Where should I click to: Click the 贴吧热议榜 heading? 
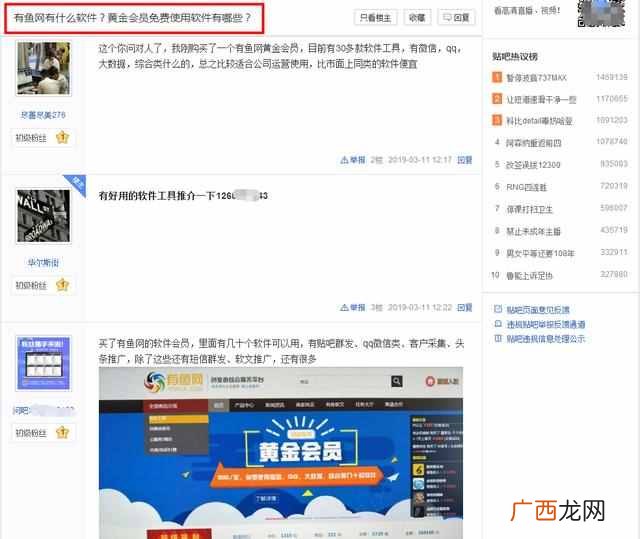tap(515, 56)
